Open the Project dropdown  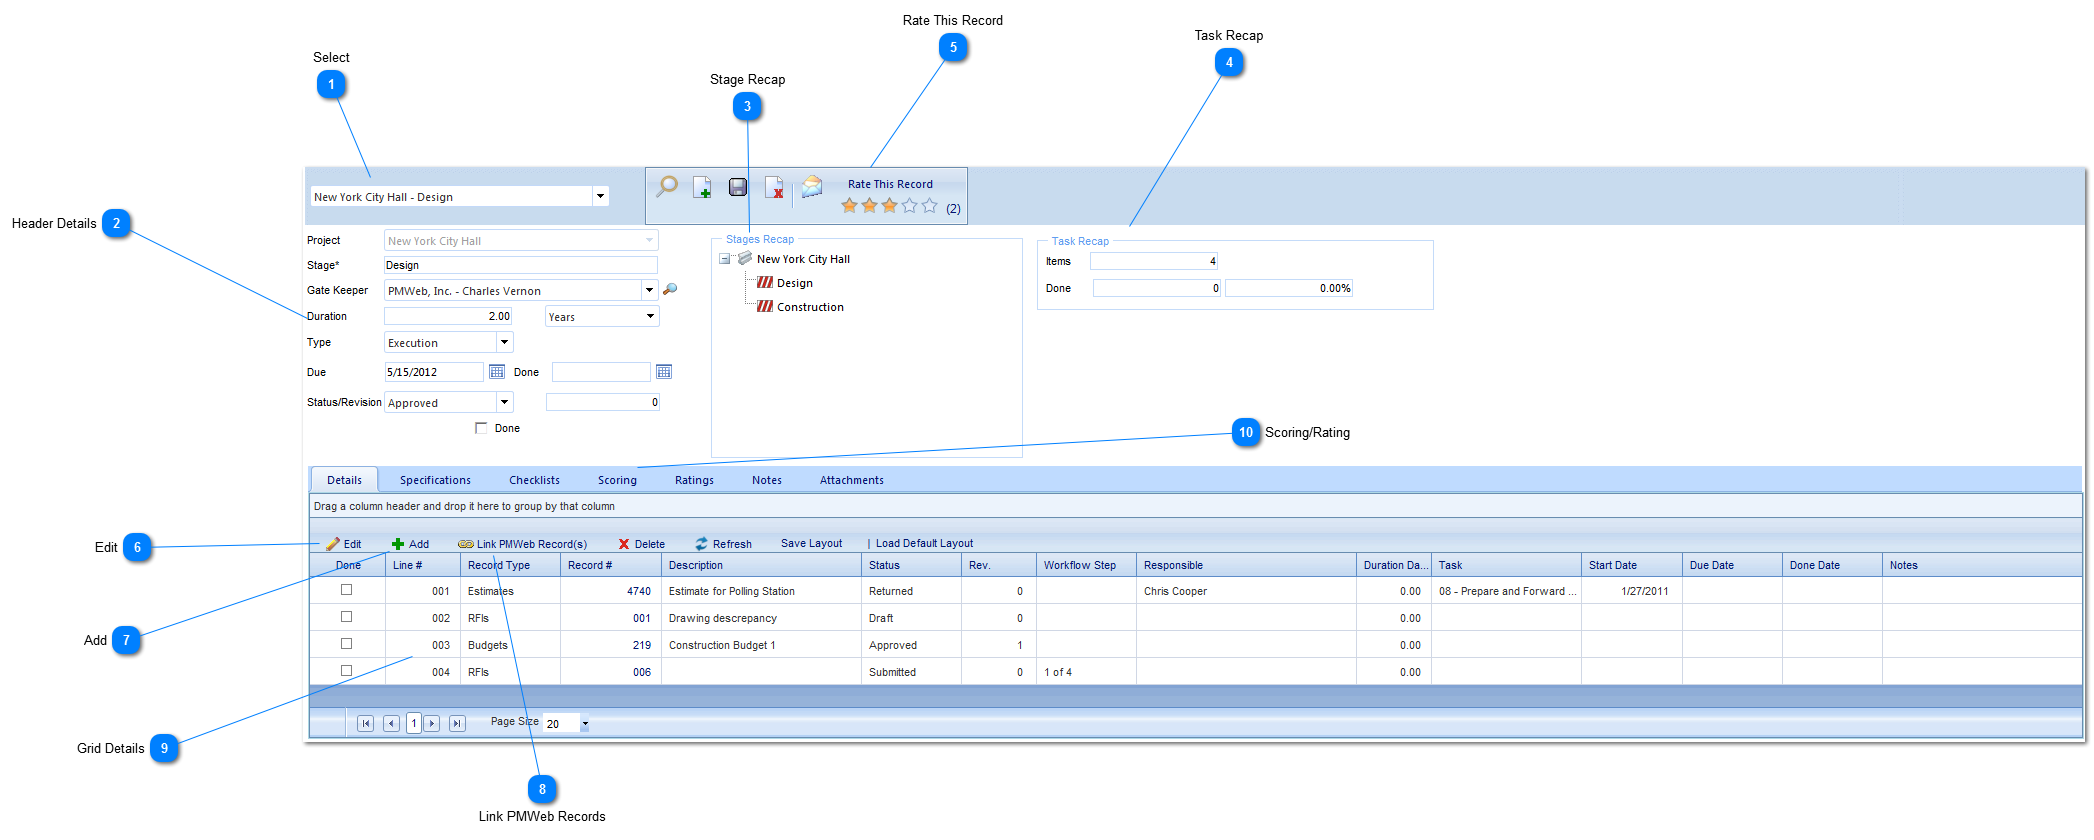(x=649, y=240)
